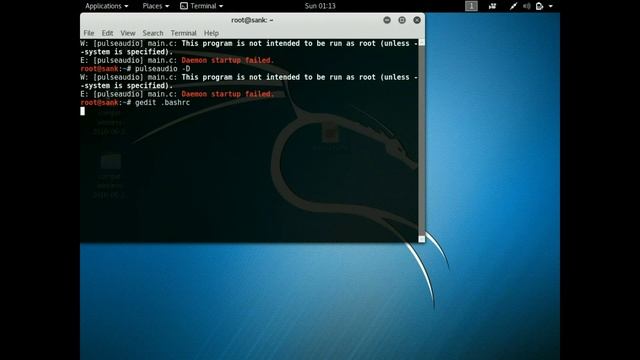Close the root@sank terminal window
640x360 pixels.
click(x=417, y=20)
